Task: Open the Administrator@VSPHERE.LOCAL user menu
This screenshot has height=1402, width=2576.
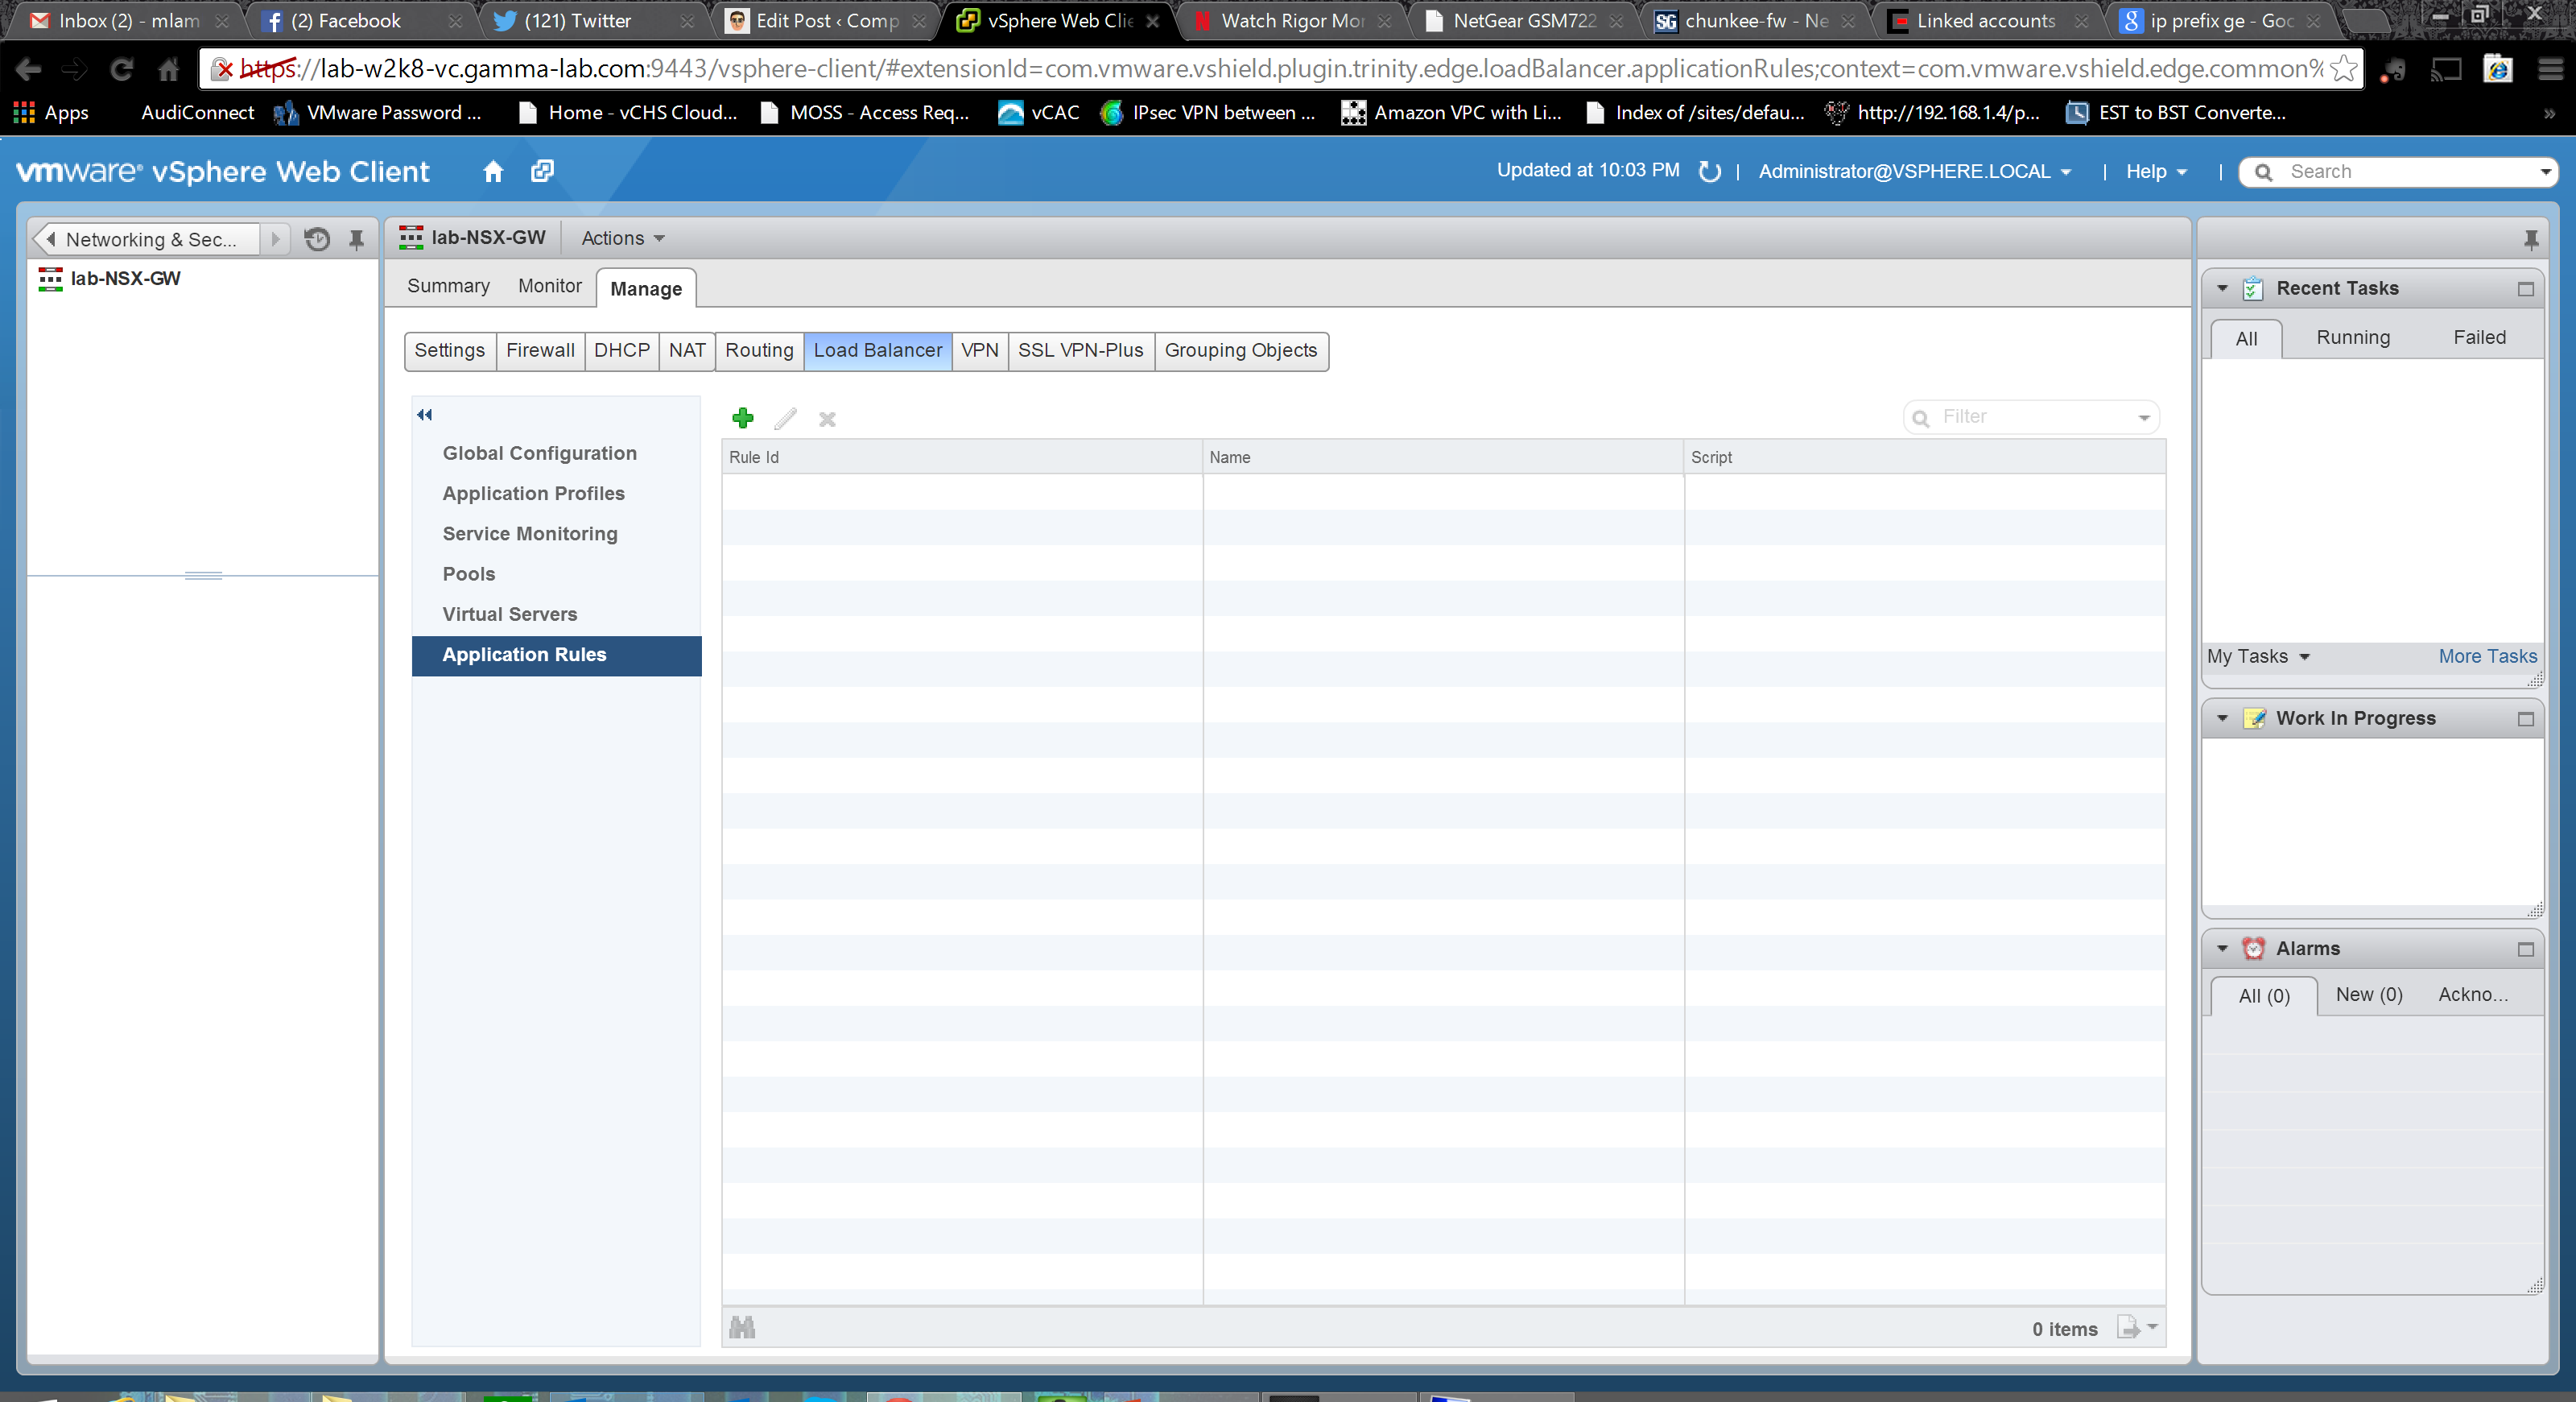Action: point(1913,172)
